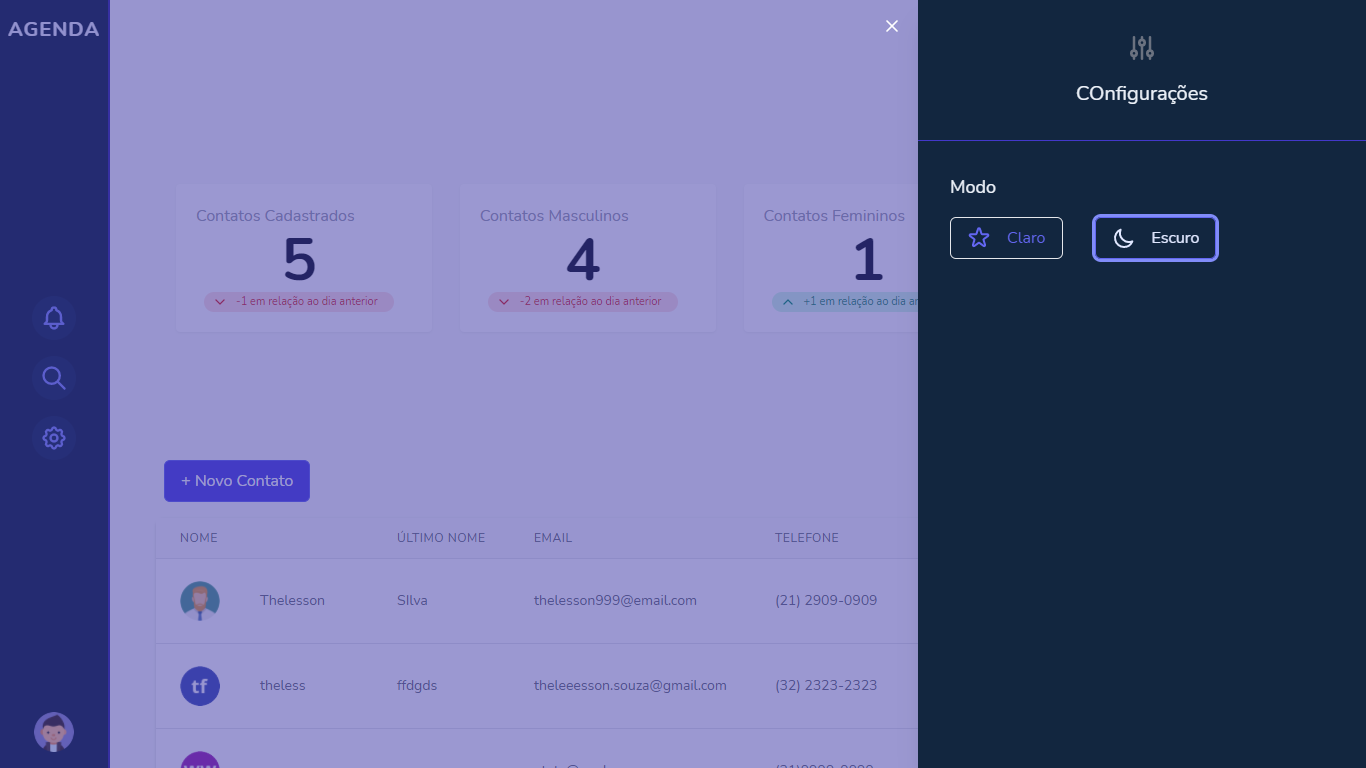Click the number 4 in Masculinos card
Screen dimensions: 1366x768
click(x=583, y=261)
